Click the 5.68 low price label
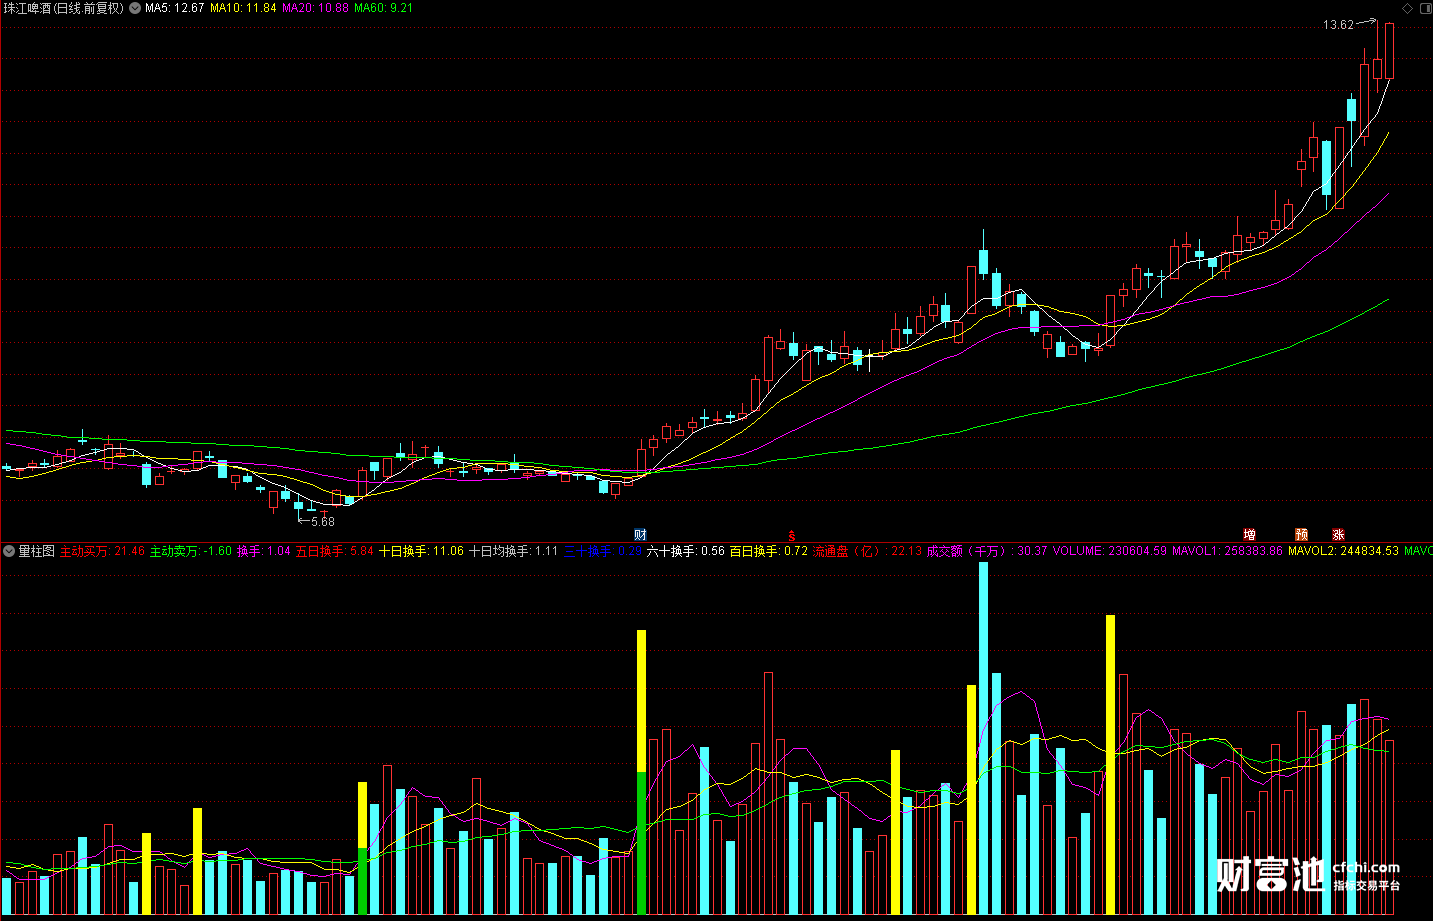Image resolution: width=1433 pixels, height=921 pixels. tap(323, 522)
